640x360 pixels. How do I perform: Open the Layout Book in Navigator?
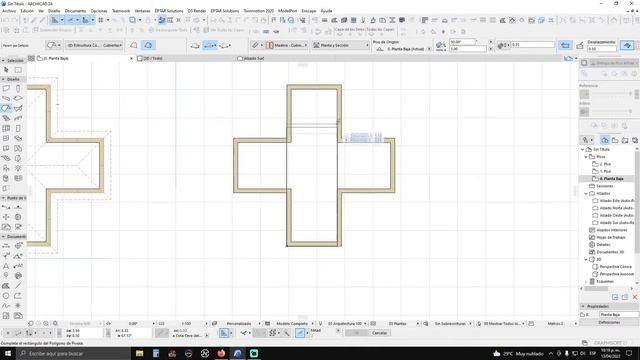pyautogui.click(x=625, y=140)
